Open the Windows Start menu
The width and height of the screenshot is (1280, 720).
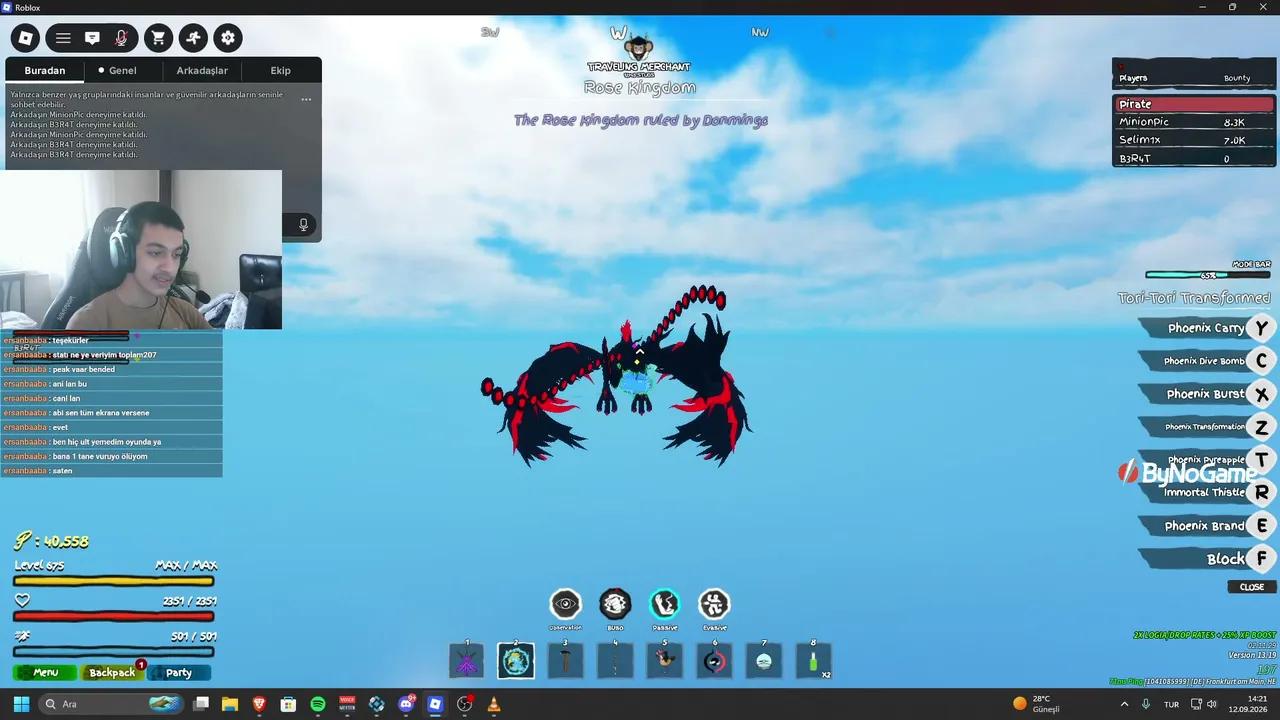pyautogui.click(x=21, y=704)
